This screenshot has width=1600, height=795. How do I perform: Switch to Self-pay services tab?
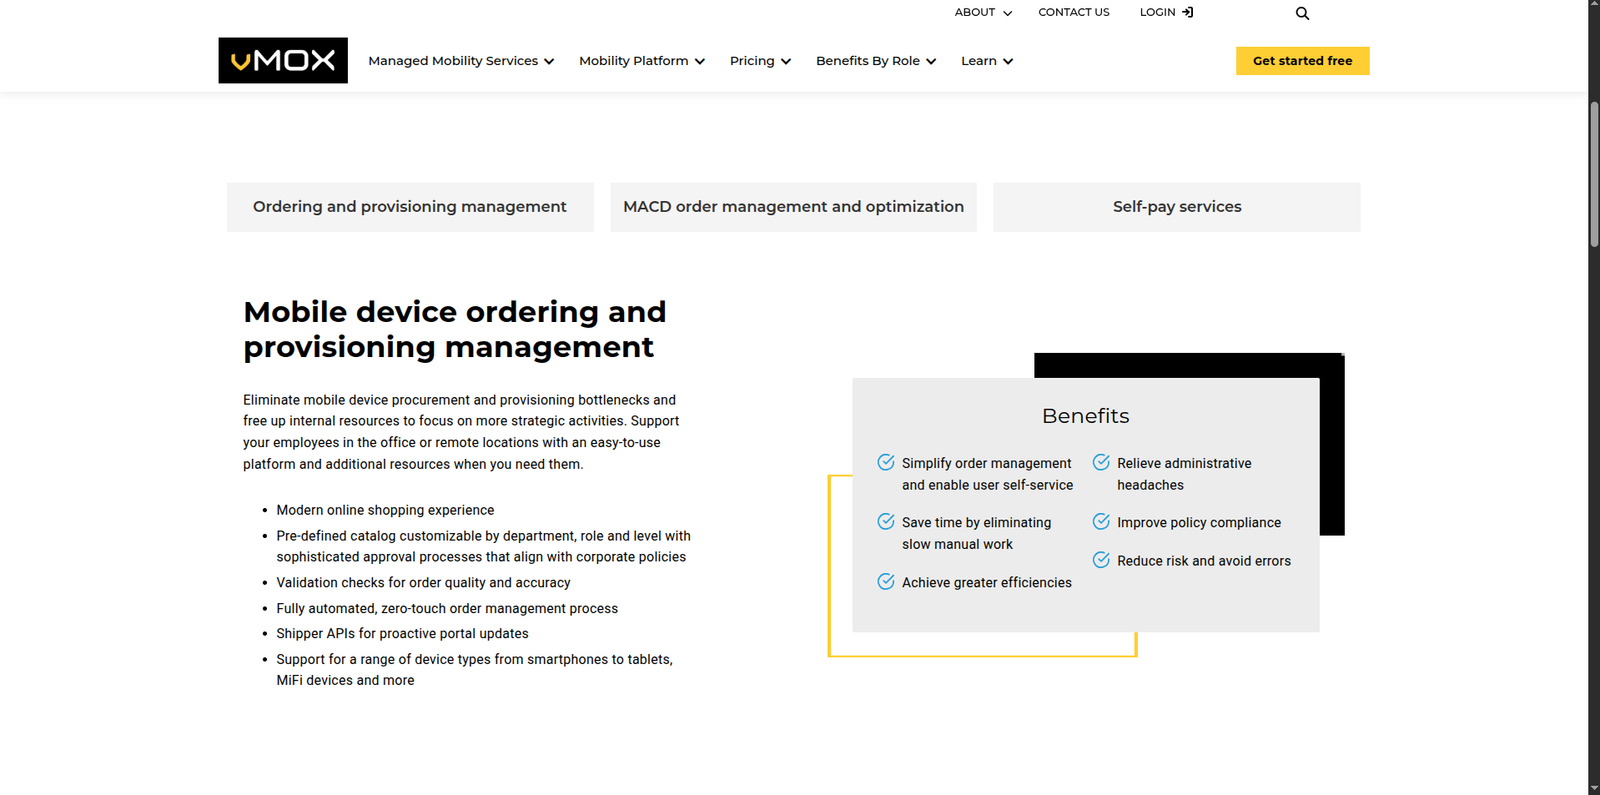(x=1176, y=207)
